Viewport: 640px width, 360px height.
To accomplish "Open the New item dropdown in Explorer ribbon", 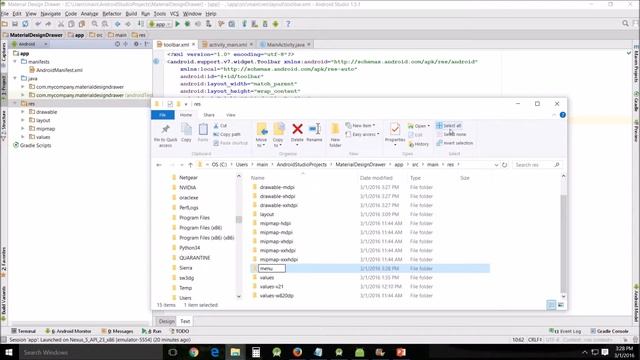I will [360, 125].
